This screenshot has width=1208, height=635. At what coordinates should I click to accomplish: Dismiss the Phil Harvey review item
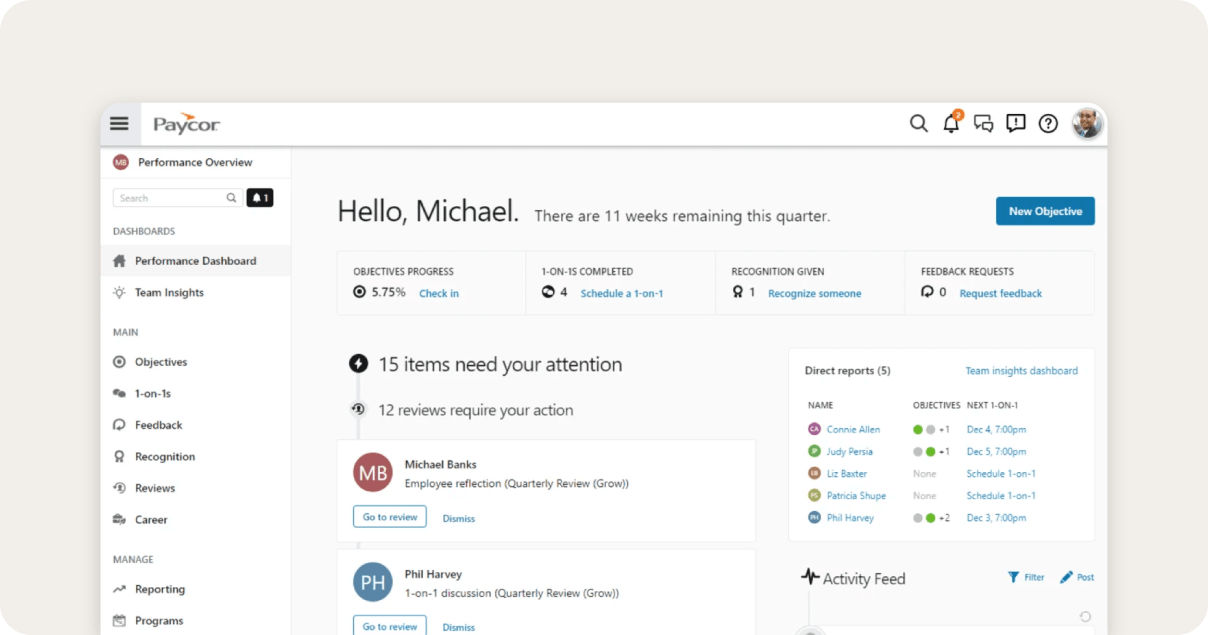pos(459,628)
